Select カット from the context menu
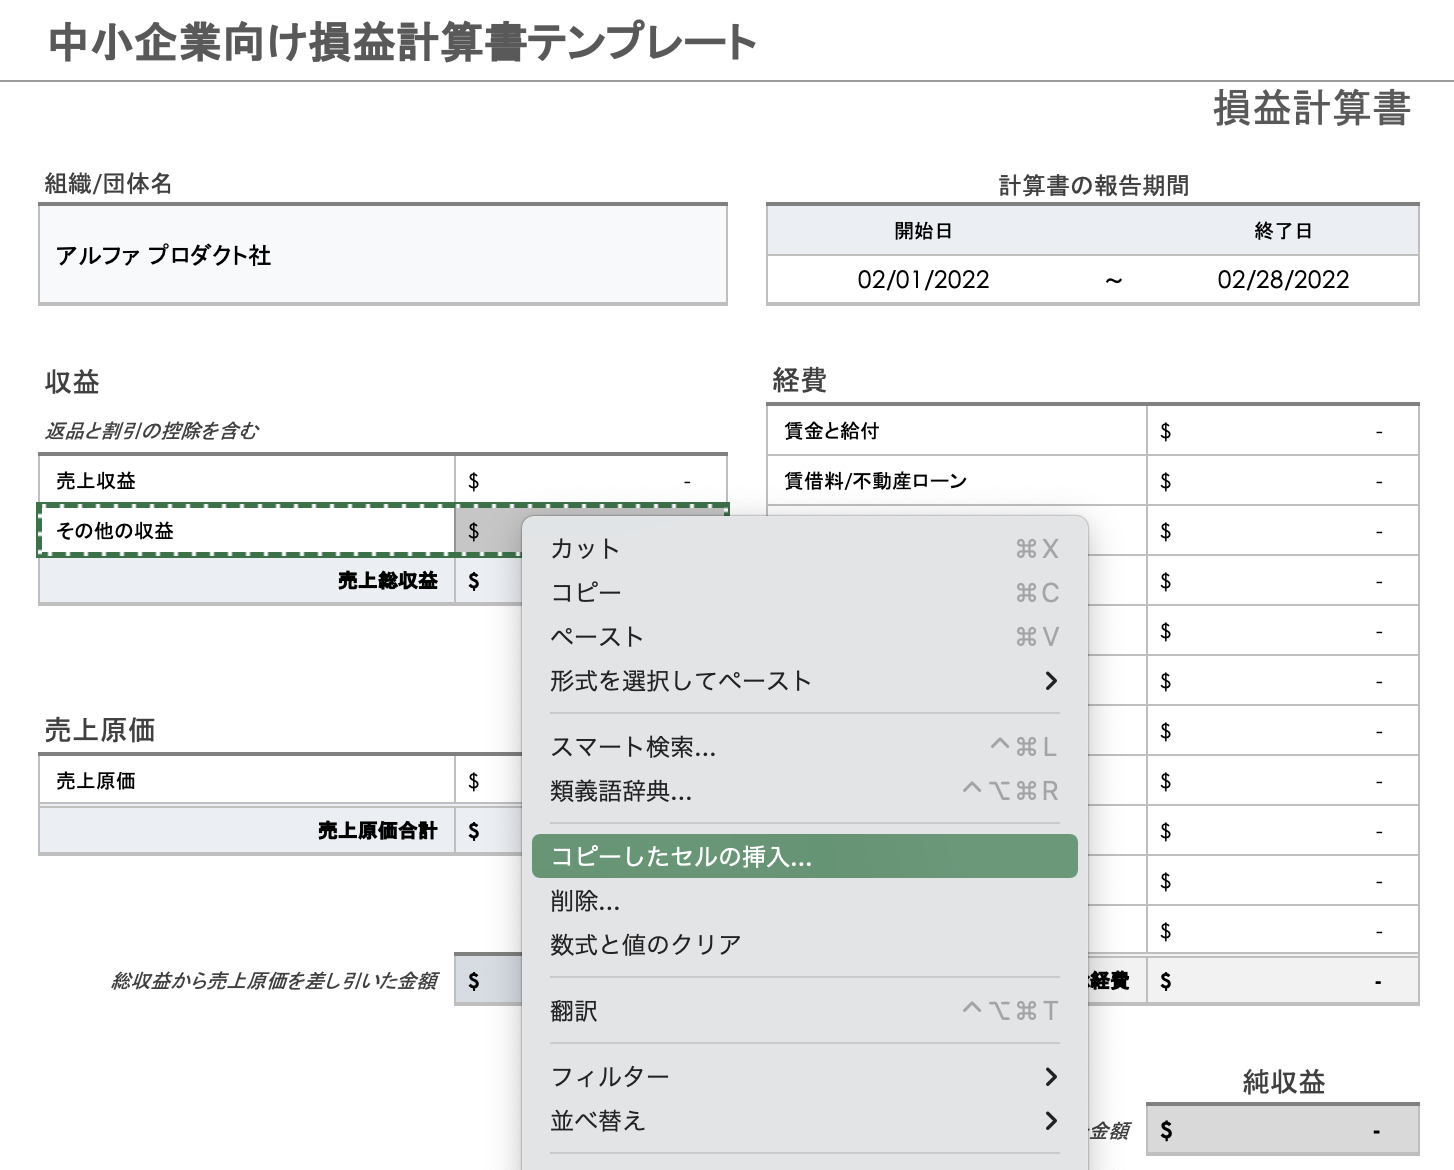The height and width of the screenshot is (1170, 1454). click(585, 548)
